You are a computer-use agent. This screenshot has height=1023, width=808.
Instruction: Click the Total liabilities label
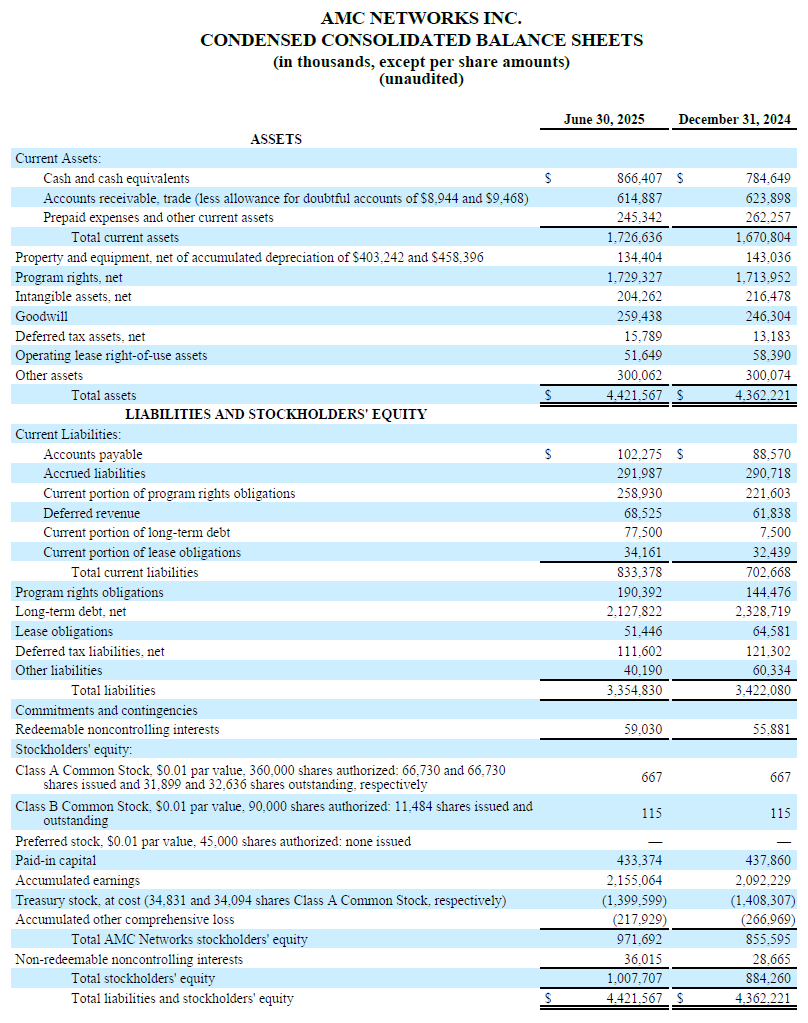(113, 690)
